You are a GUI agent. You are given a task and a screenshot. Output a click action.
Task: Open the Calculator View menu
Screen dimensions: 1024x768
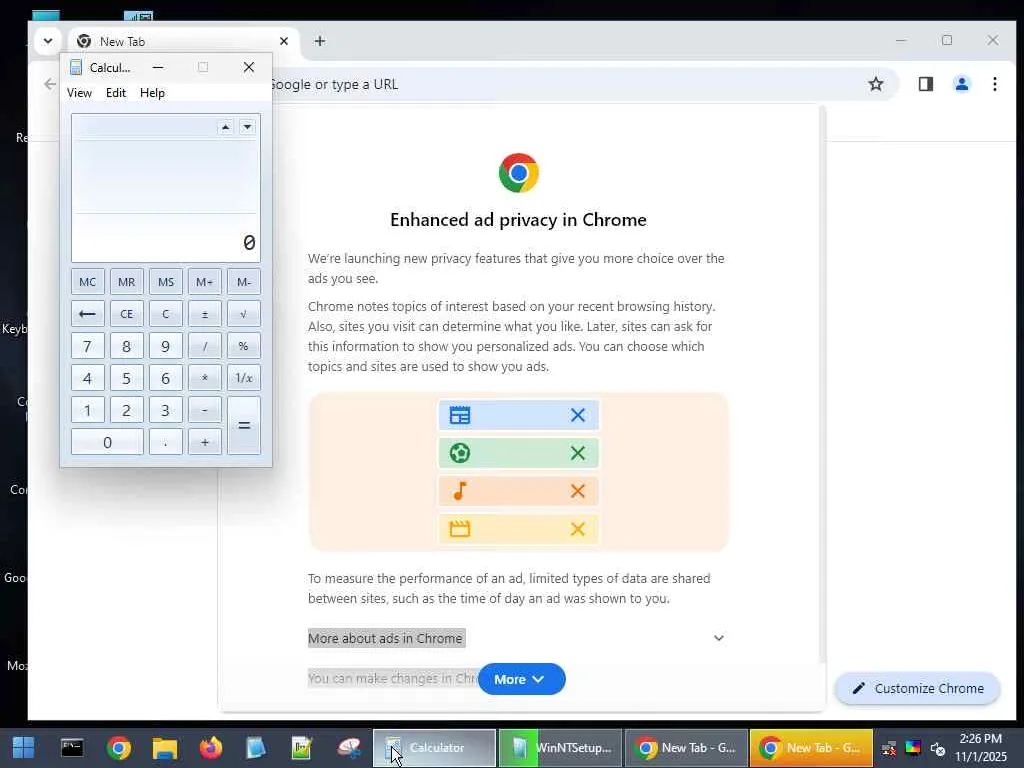(x=79, y=93)
